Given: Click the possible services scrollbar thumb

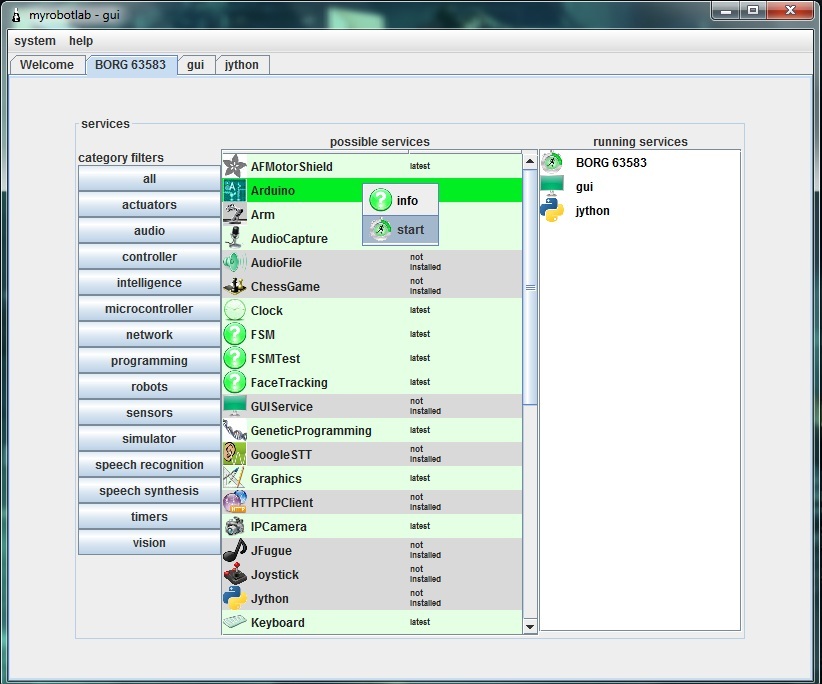Looking at the screenshot, I should pyautogui.click(x=530, y=287).
